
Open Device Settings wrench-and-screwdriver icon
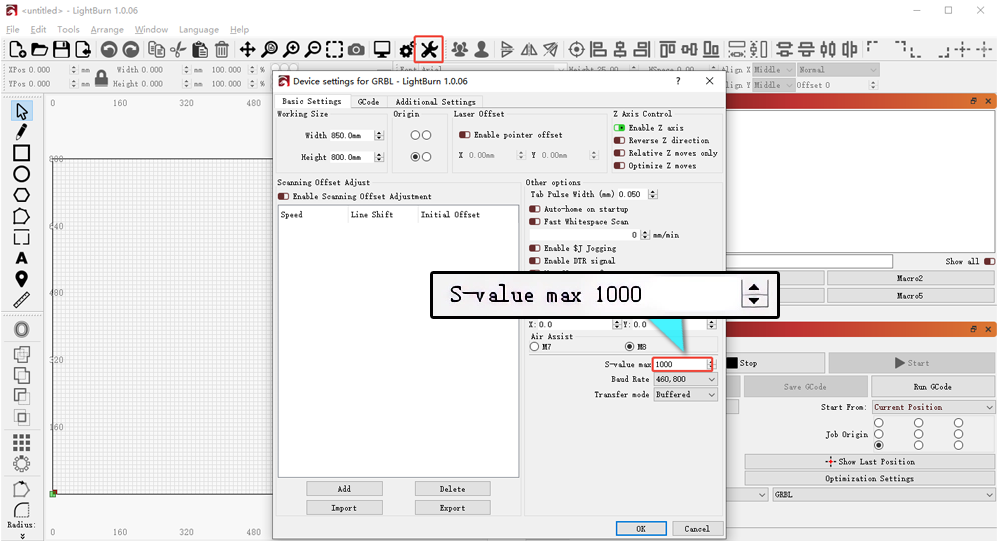[x=428, y=50]
